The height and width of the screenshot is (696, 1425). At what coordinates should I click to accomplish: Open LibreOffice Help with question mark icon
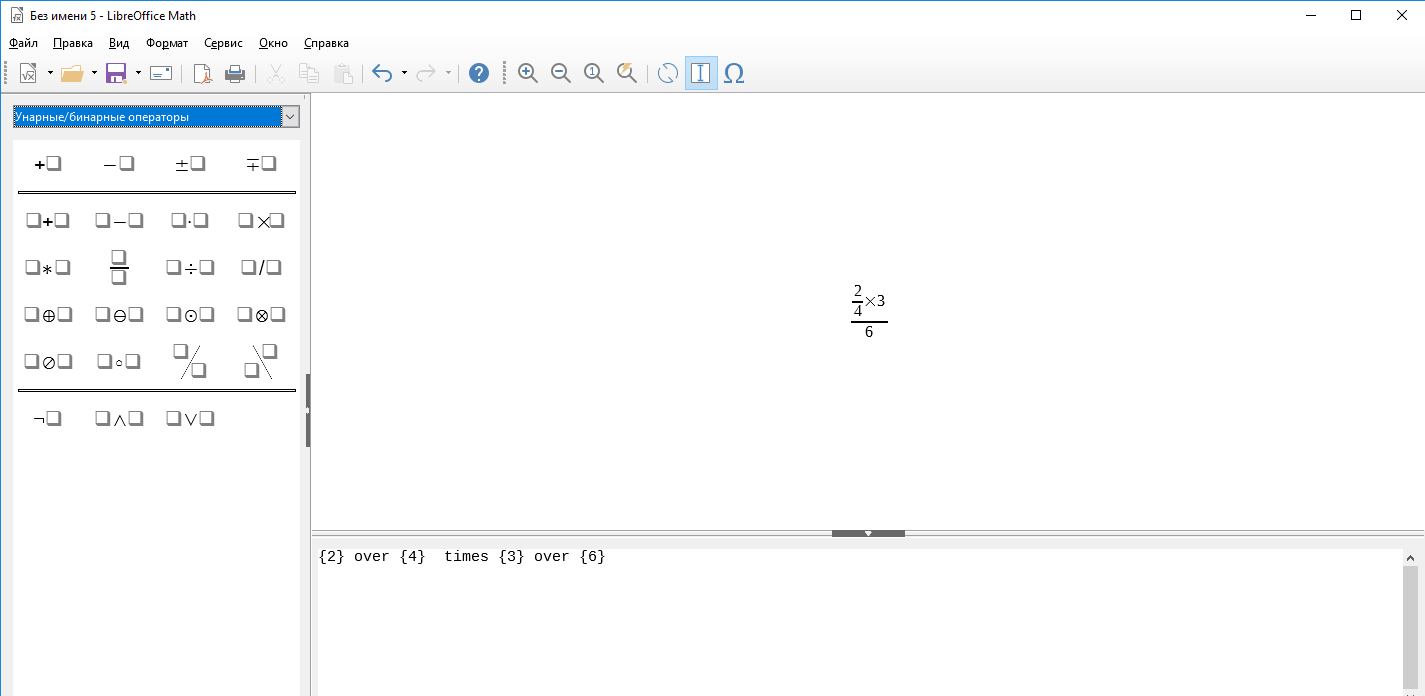[479, 73]
